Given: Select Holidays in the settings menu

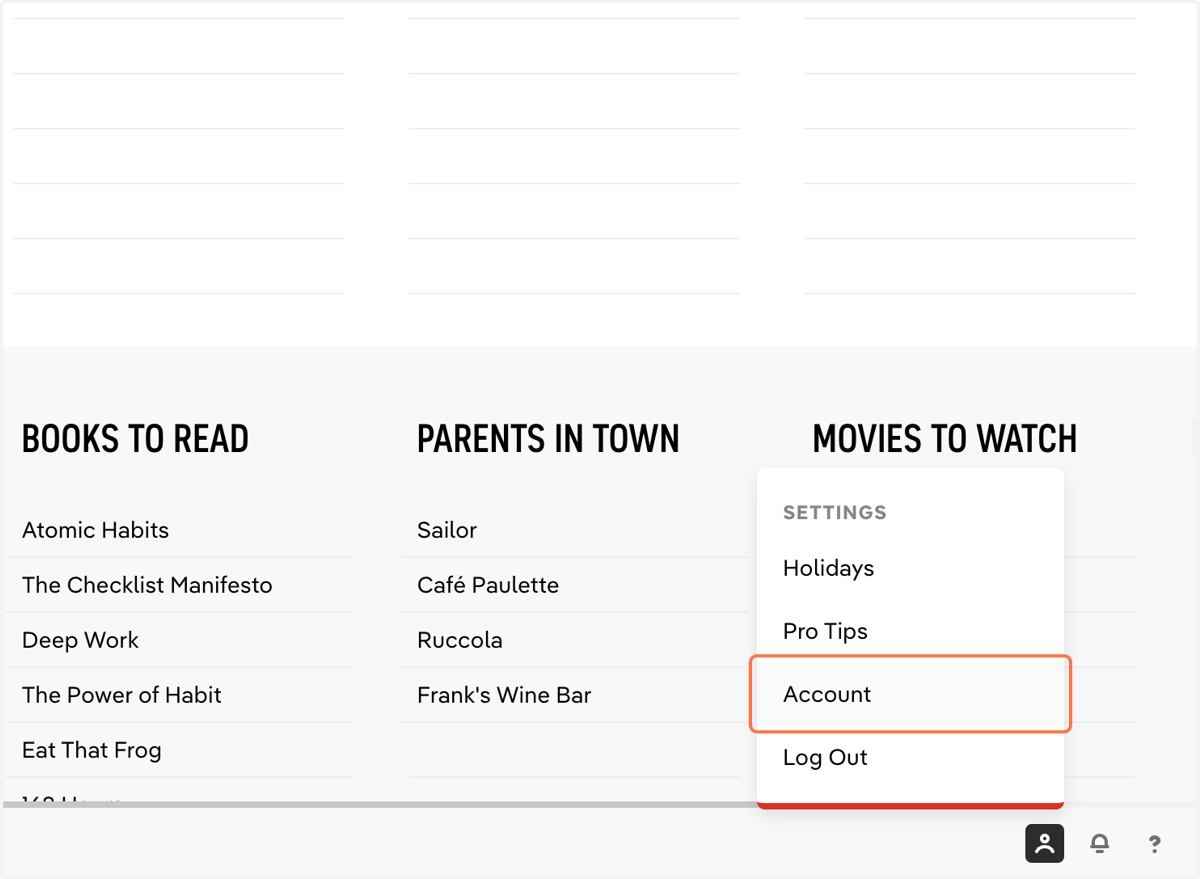Looking at the screenshot, I should coord(910,568).
